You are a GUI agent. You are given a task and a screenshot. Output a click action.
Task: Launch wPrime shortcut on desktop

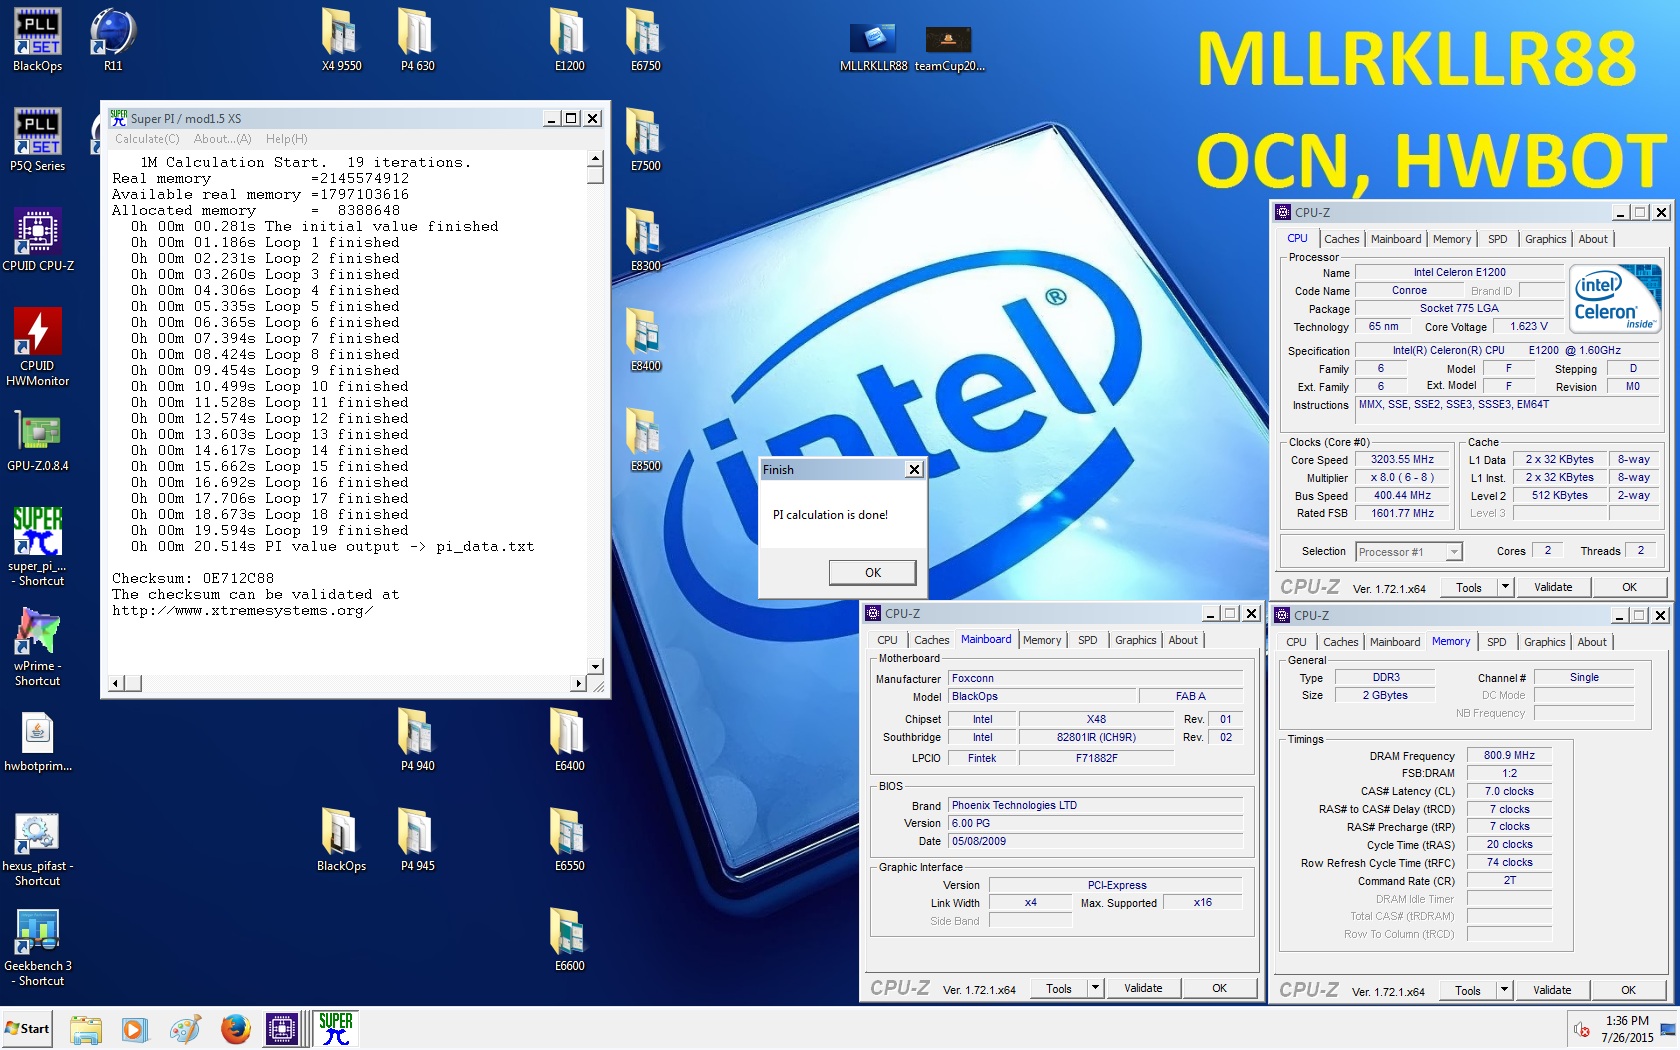click(37, 646)
